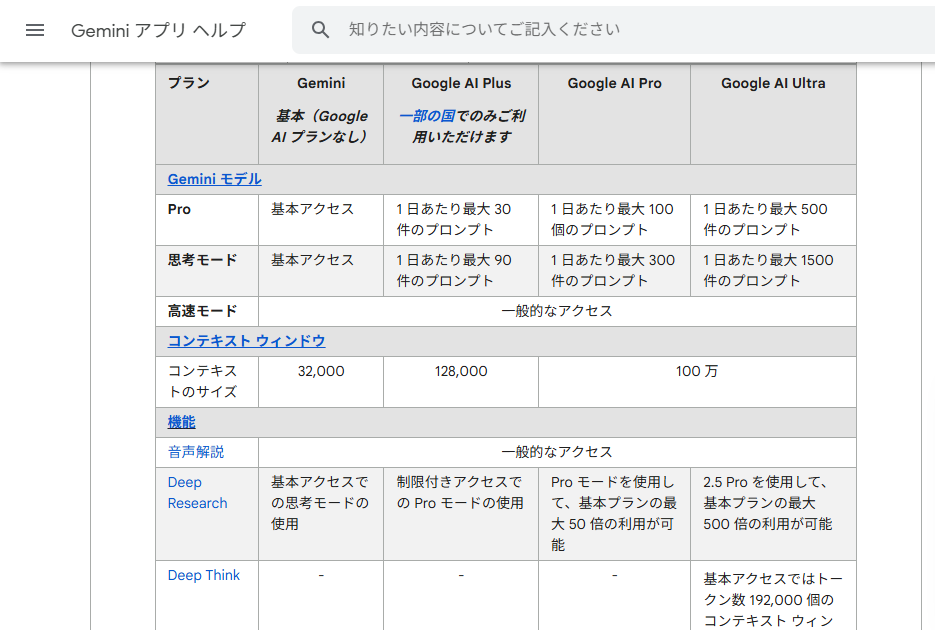Click the Google AI Ultra column header
The image size is (935, 630).
click(x=773, y=83)
